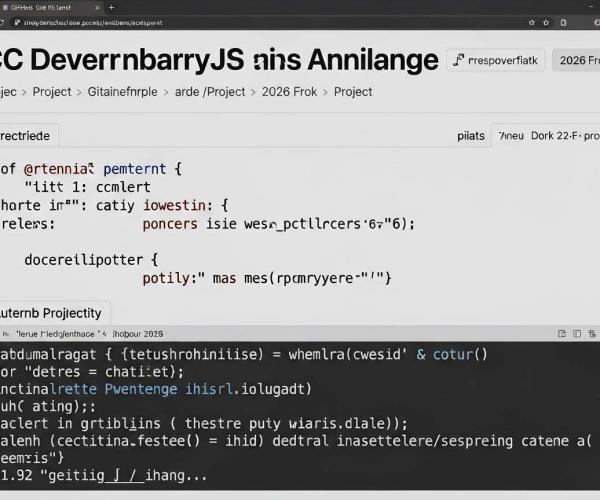This screenshot has height=500, width=600.
Task: Click the rightmost terminal toolbar icon
Action: point(592,334)
